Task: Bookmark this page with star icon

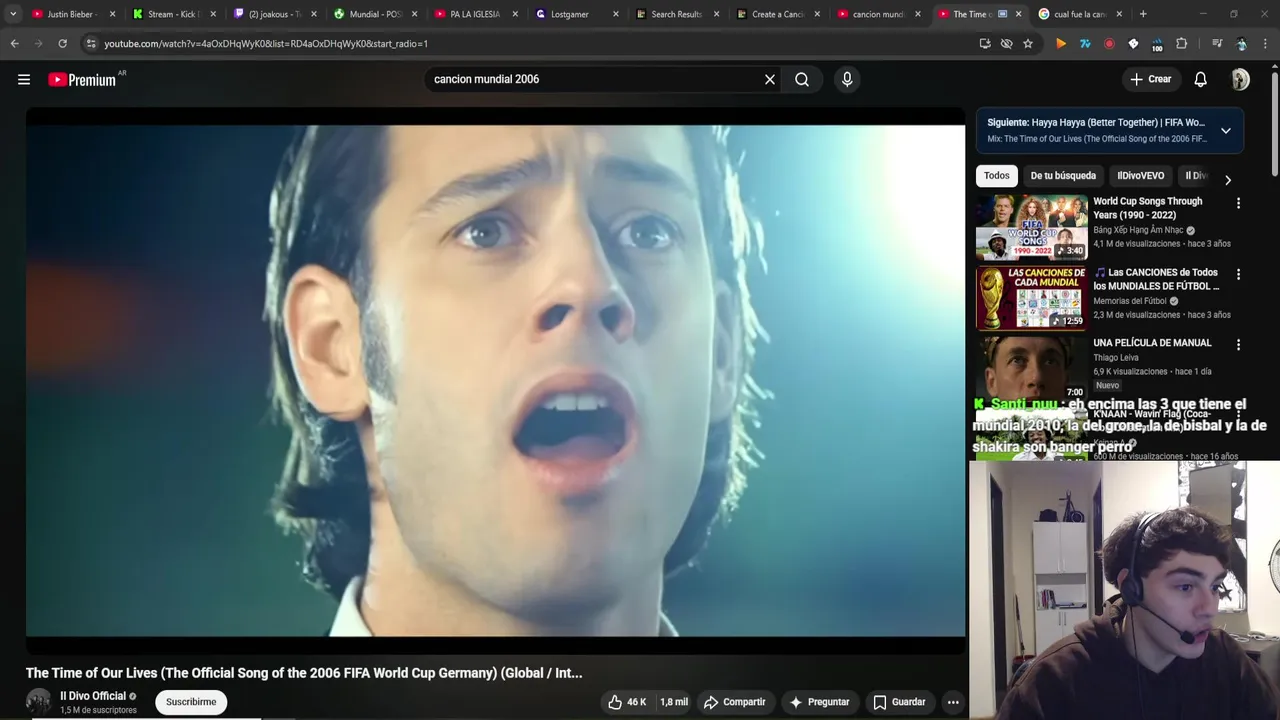Action: (x=1027, y=43)
